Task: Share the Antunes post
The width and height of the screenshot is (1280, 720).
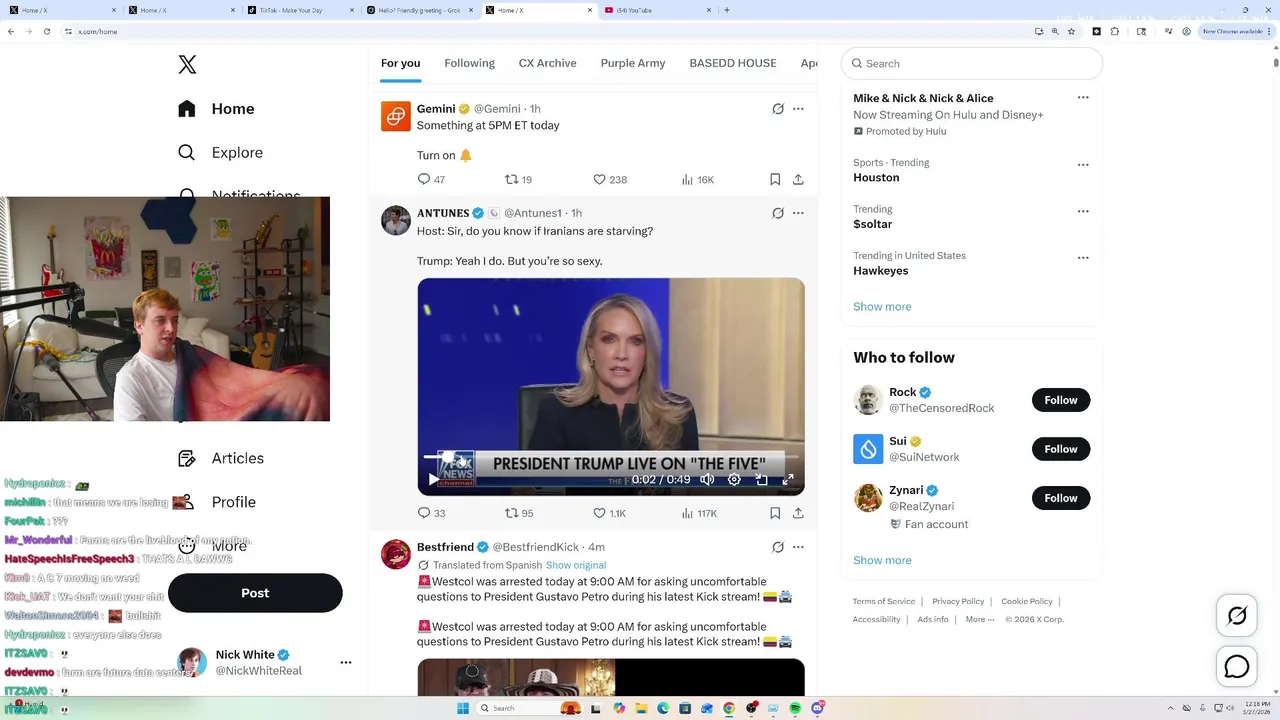Action: [x=798, y=513]
